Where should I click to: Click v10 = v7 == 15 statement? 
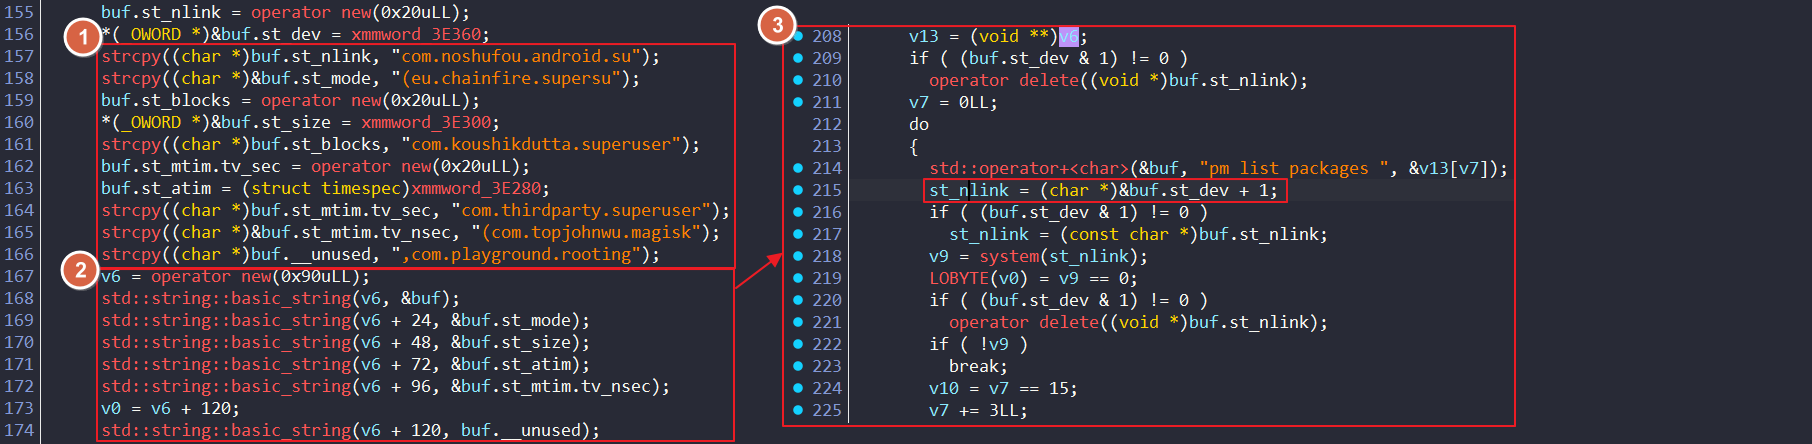click(1004, 388)
